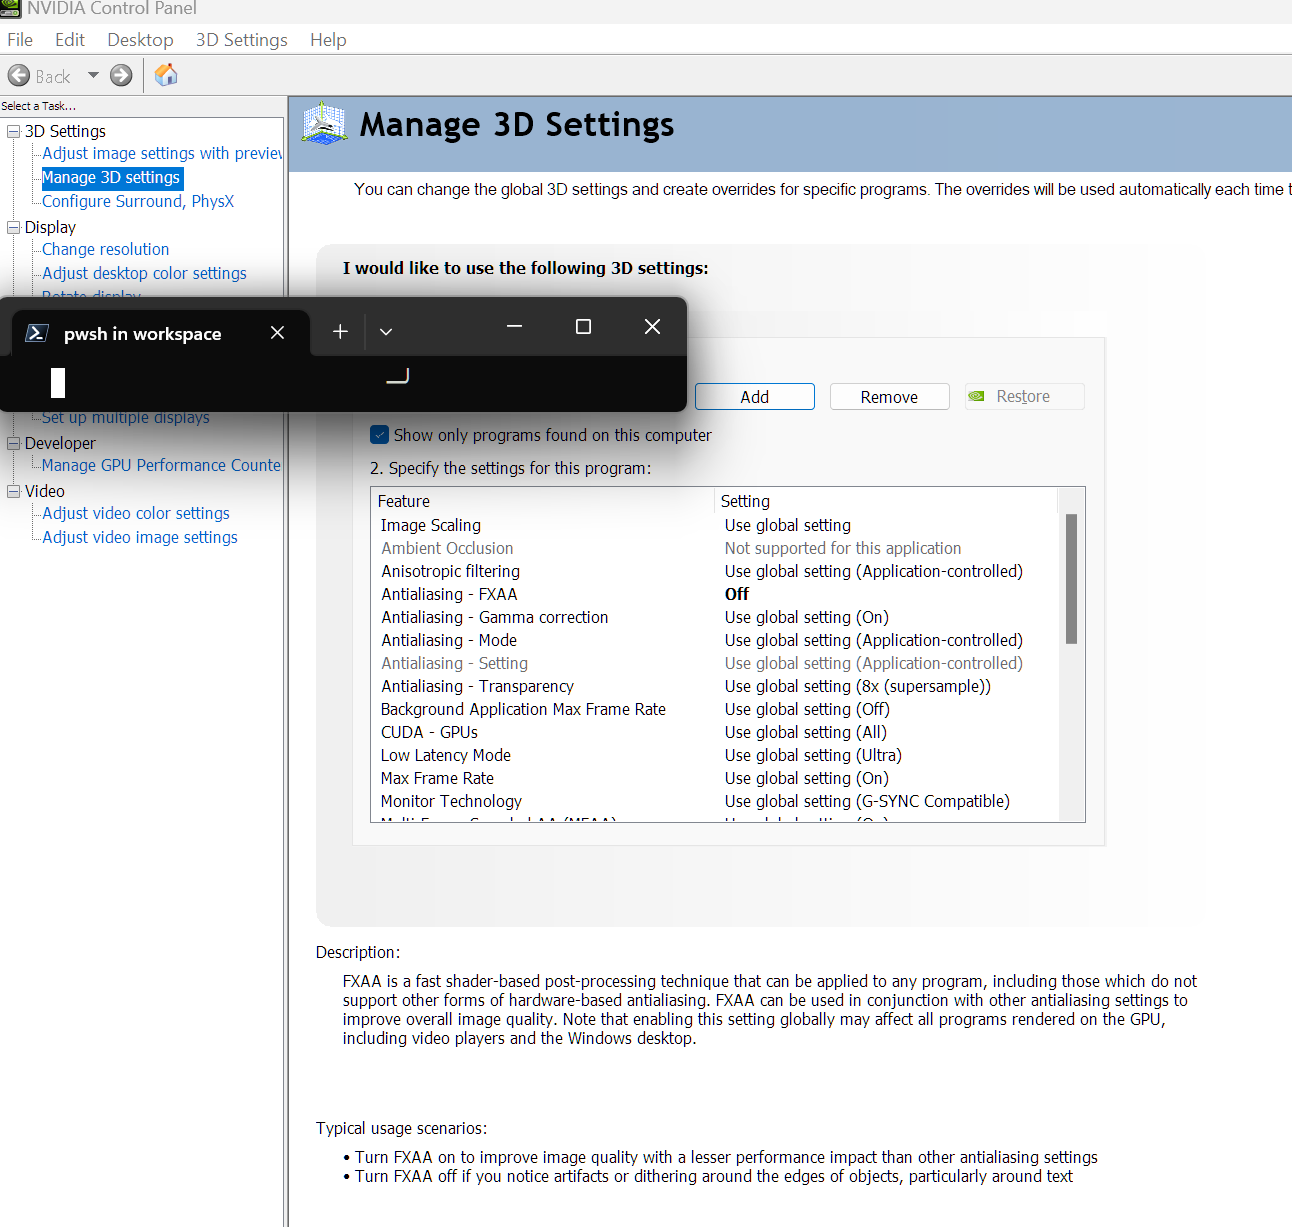This screenshot has width=1292, height=1227.
Task: Select the CUDA - GPUs feature row
Action: pyautogui.click(x=714, y=732)
